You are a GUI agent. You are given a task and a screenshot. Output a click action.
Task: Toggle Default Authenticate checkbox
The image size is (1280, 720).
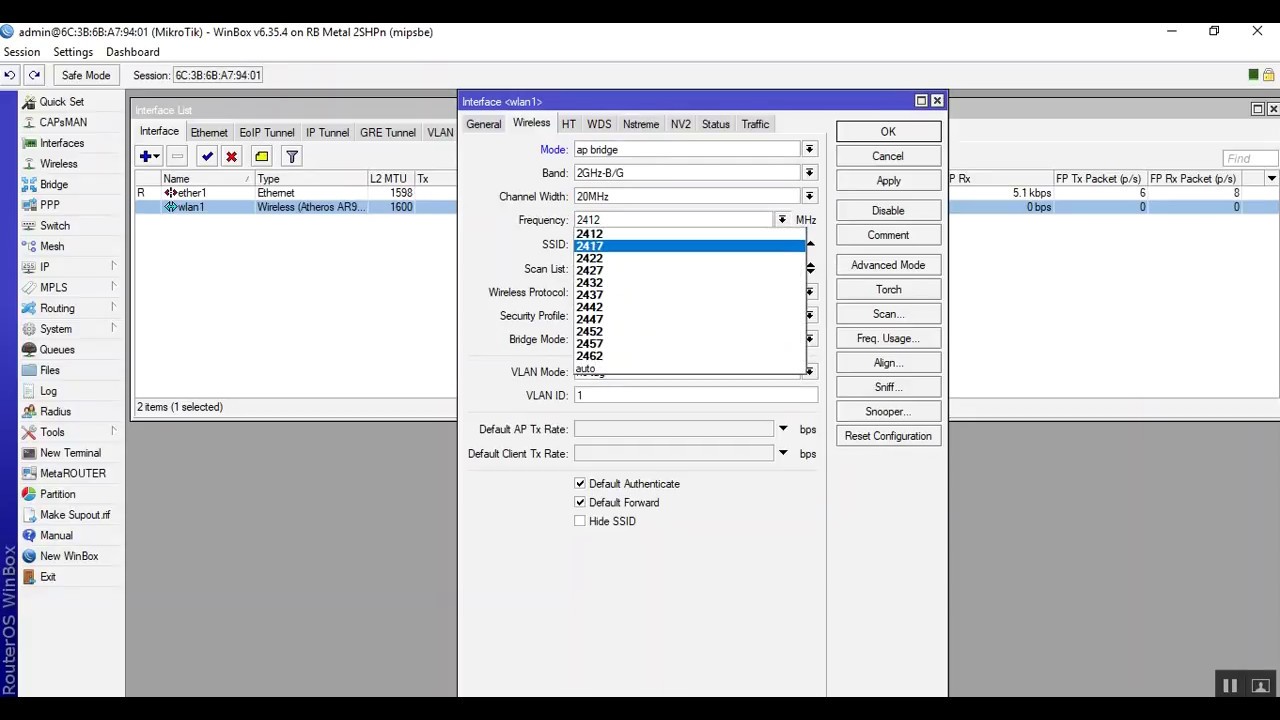580,484
